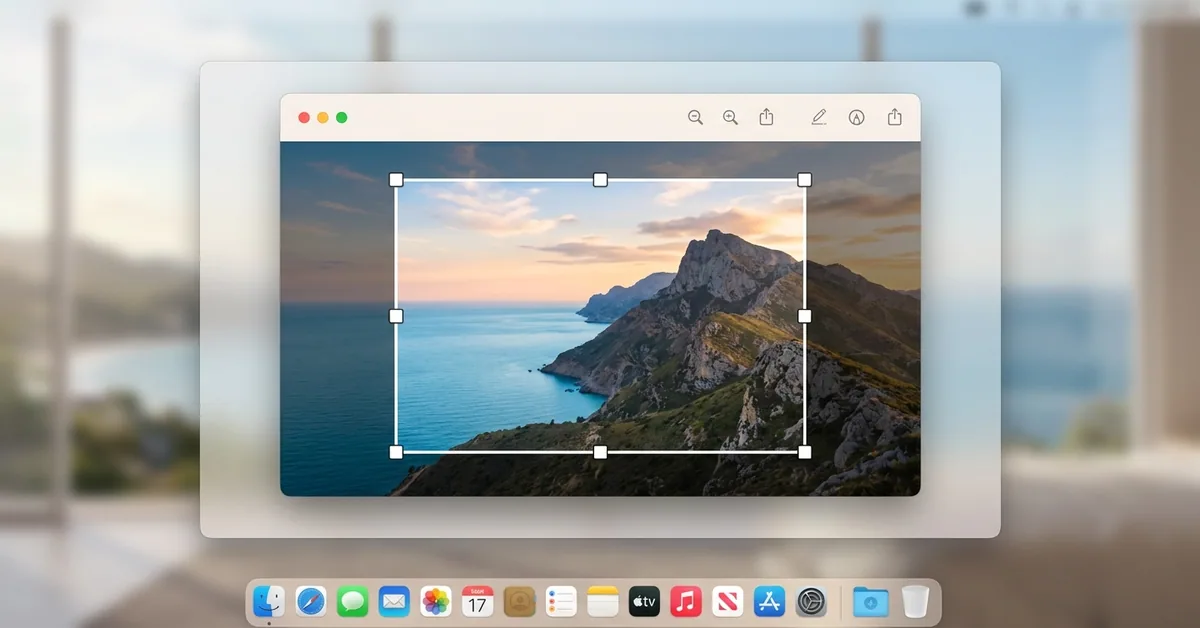The image size is (1200, 628).
Task: Open the Notes app in the Dock
Action: [603, 601]
